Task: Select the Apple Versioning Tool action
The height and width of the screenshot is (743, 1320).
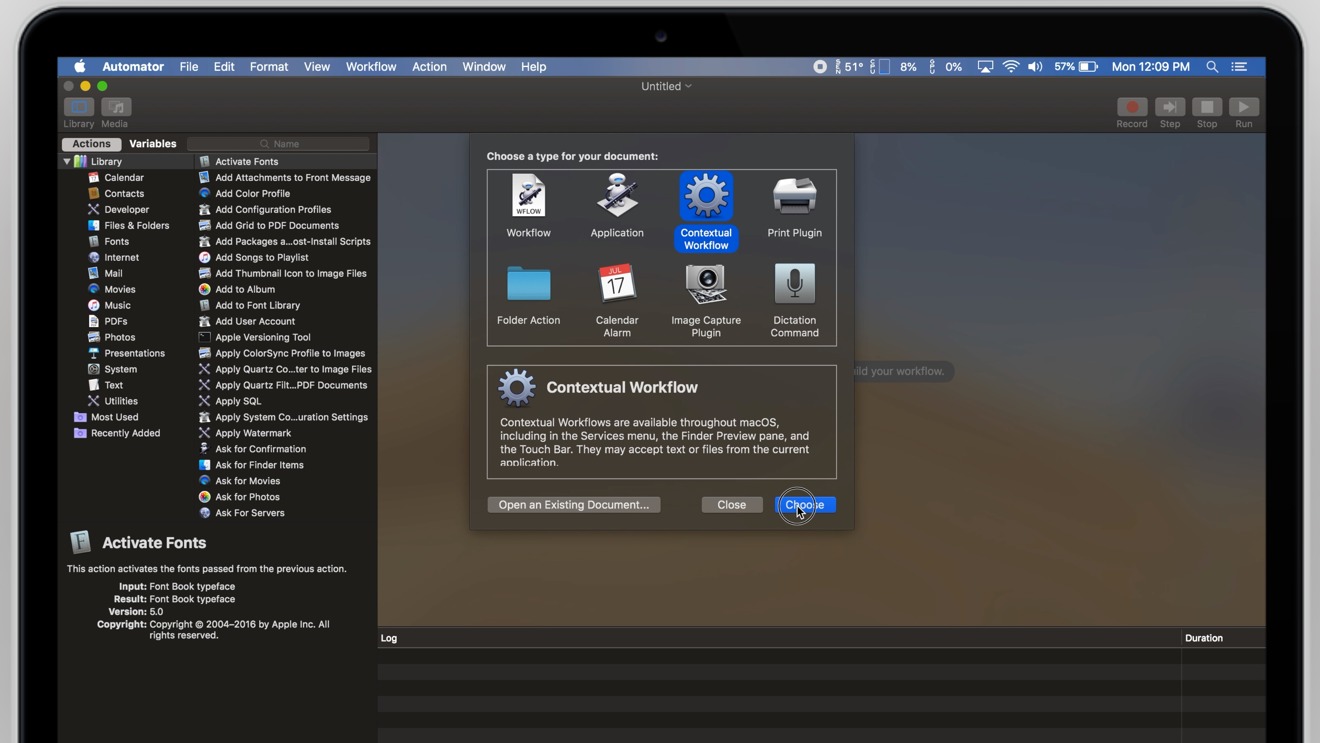Action: pos(263,337)
